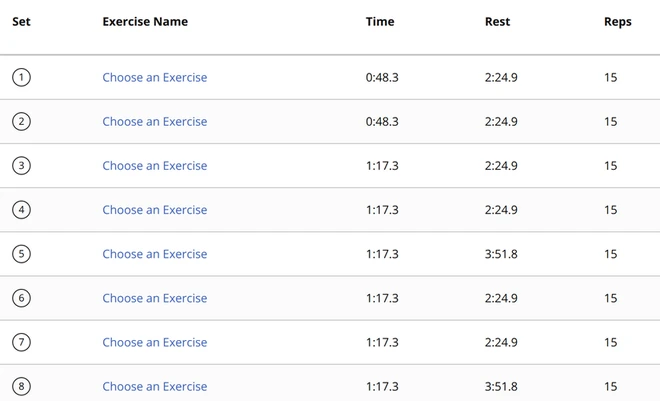Select set 2 time value 0:48.3

click(382, 122)
